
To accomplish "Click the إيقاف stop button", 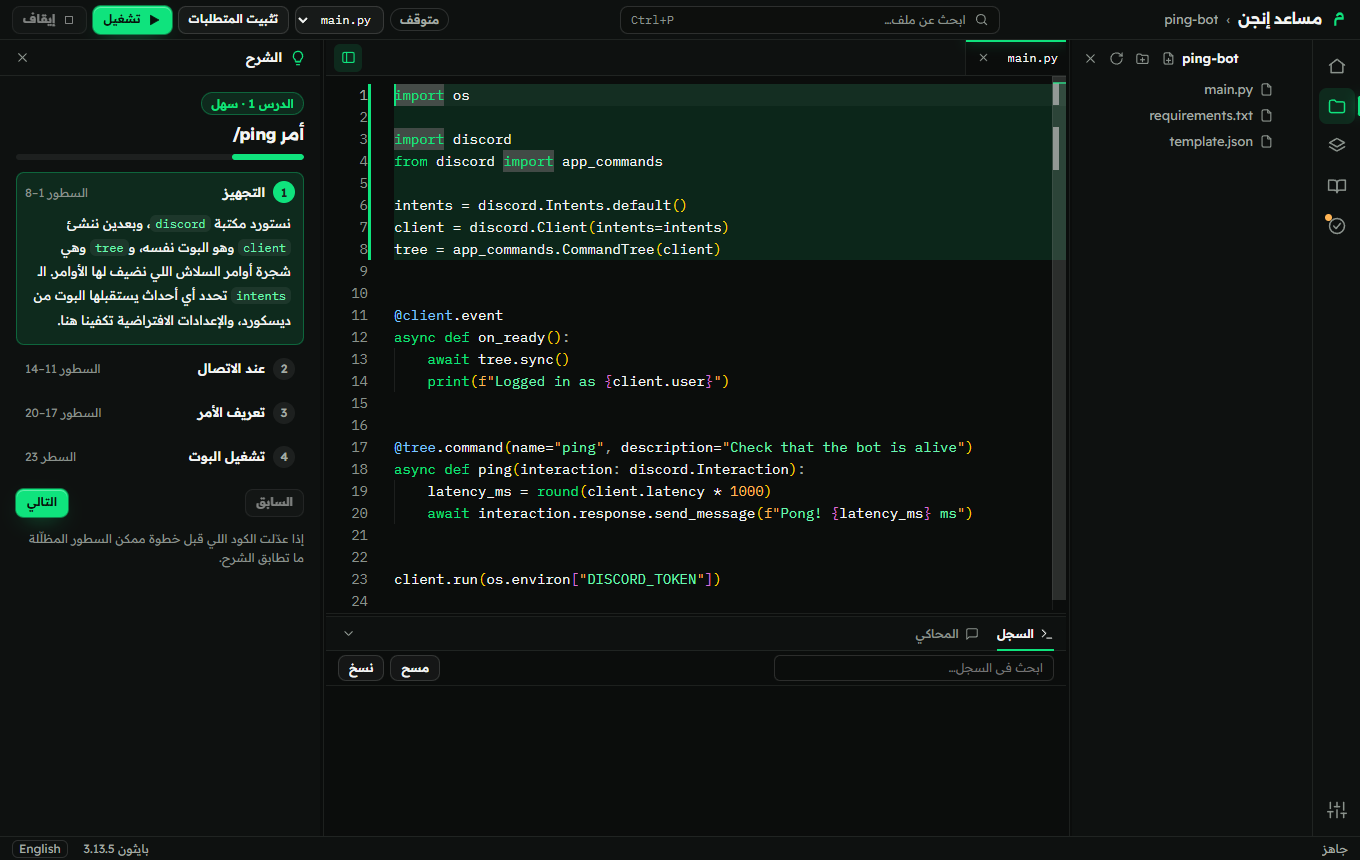I will click(x=49, y=20).
